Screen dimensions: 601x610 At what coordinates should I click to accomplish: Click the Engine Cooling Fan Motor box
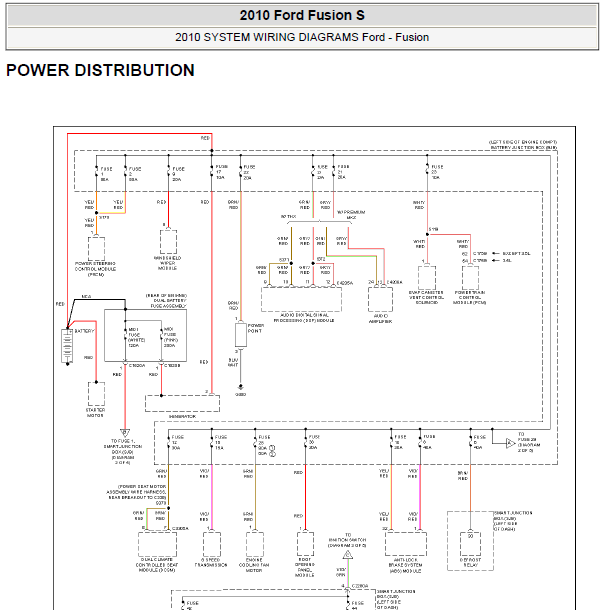point(255,544)
